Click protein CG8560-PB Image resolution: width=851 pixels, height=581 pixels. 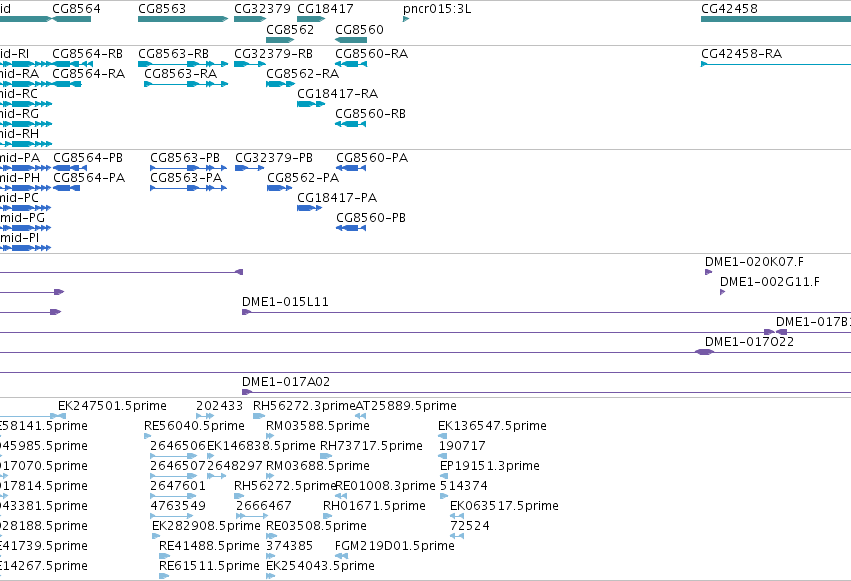point(351,228)
